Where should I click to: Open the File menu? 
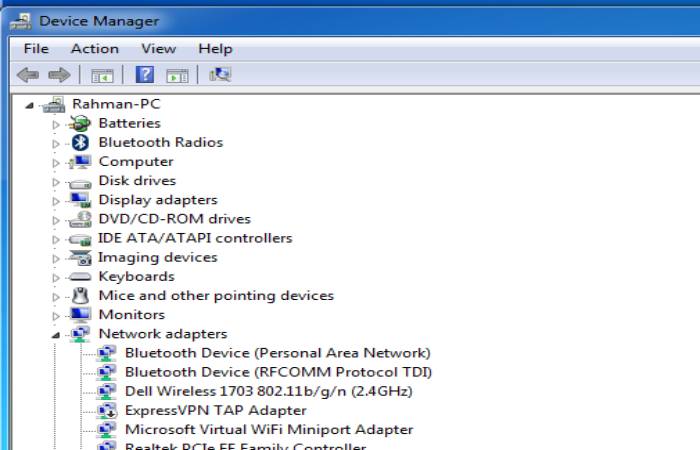(36, 49)
